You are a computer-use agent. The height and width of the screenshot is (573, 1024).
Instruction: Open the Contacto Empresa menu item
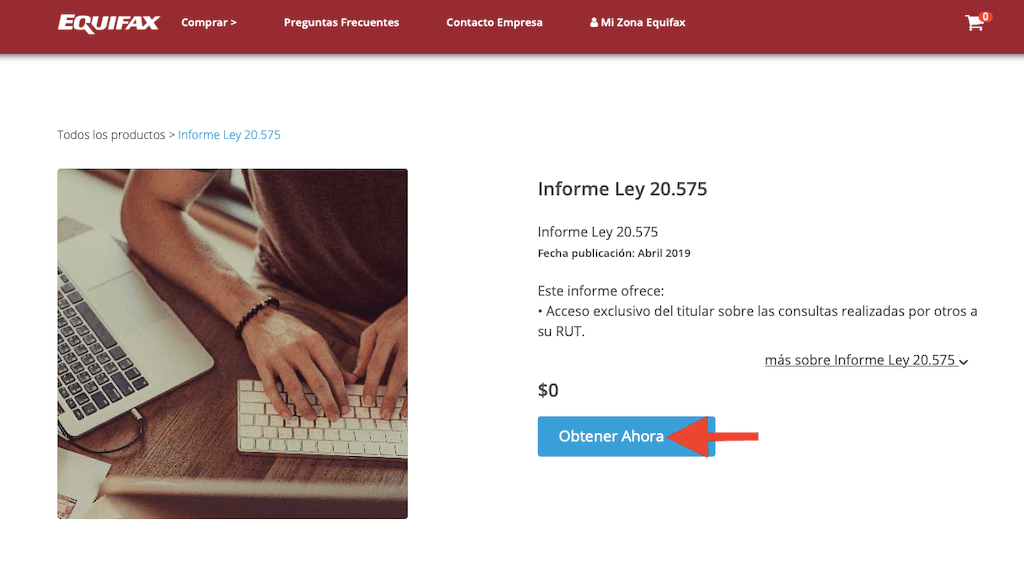494,22
